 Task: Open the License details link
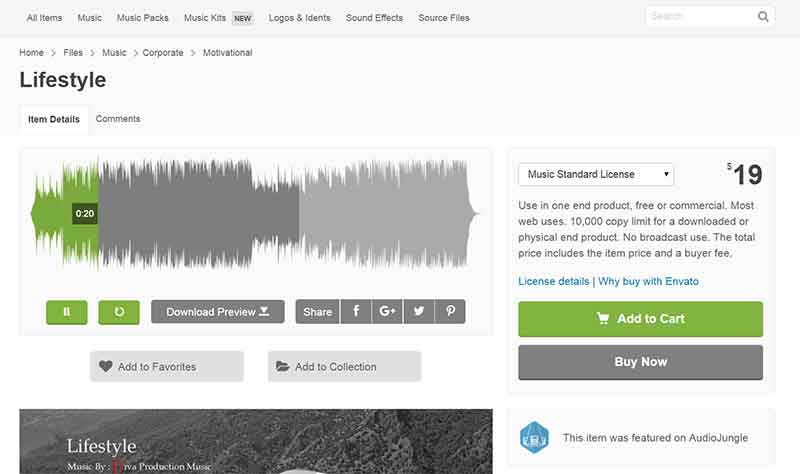point(553,281)
